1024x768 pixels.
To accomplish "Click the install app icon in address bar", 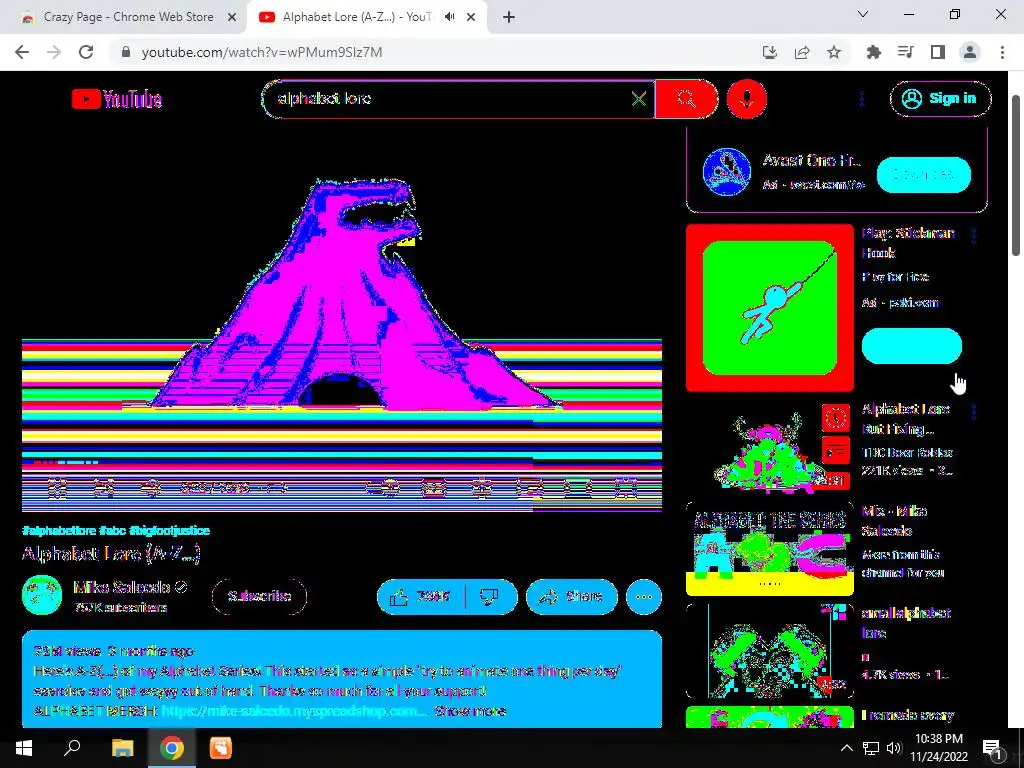I will (x=770, y=52).
